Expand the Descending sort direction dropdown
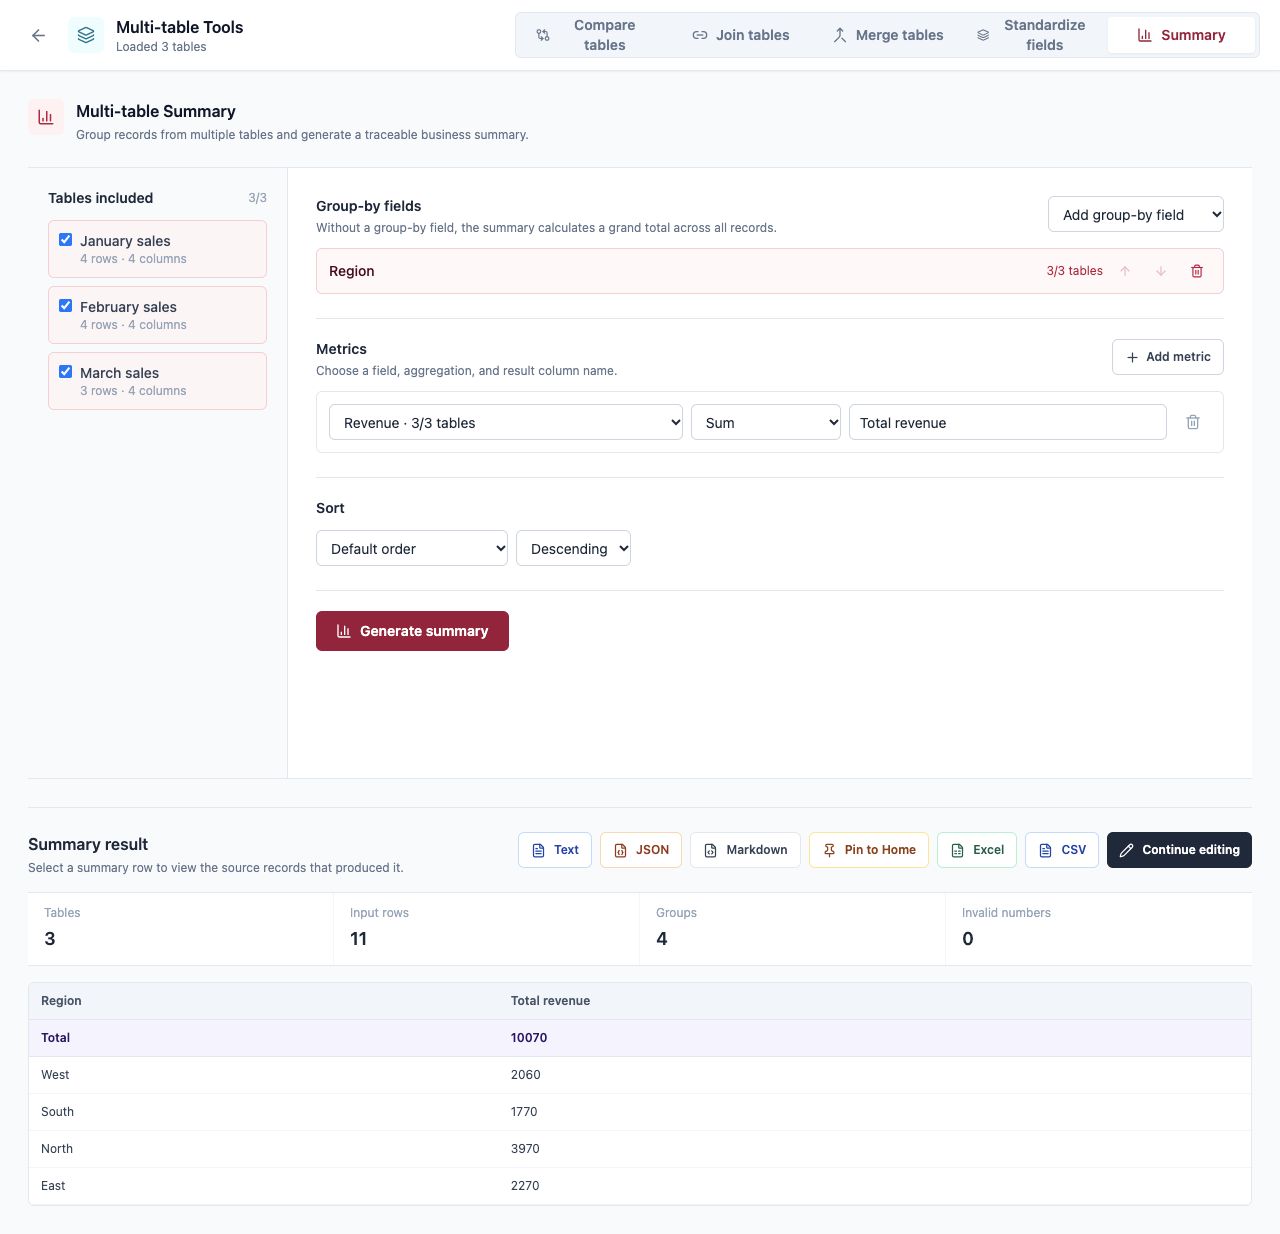Image resolution: width=1280 pixels, height=1234 pixels. pyautogui.click(x=573, y=548)
